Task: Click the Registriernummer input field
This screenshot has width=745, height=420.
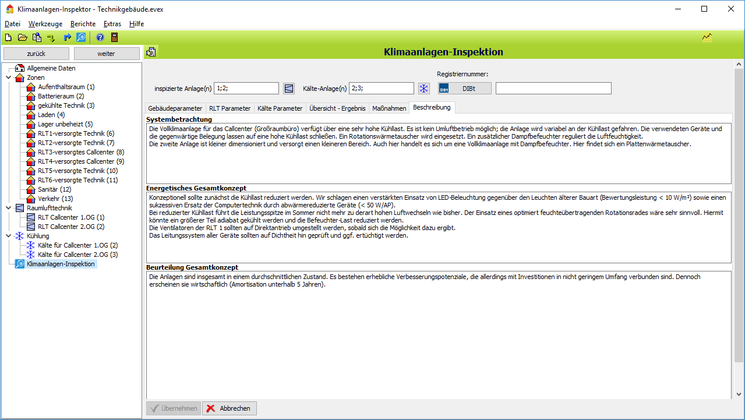Action: coord(554,88)
